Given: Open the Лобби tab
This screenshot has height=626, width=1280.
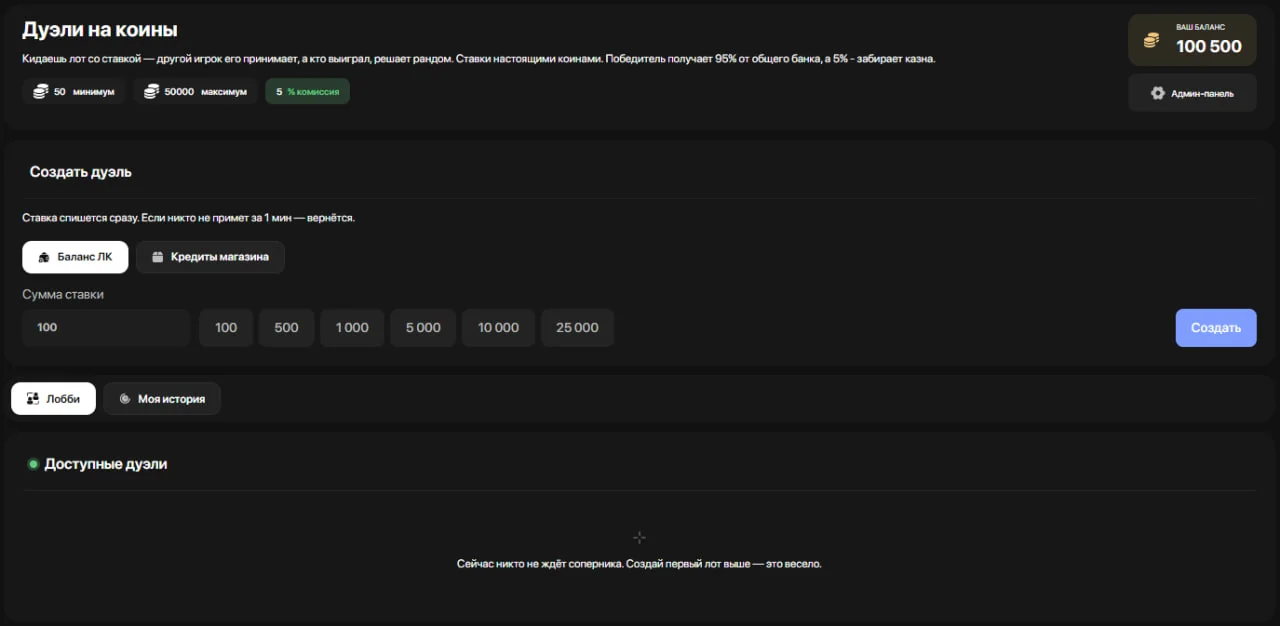Looking at the screenshot, I should [53, 398].
